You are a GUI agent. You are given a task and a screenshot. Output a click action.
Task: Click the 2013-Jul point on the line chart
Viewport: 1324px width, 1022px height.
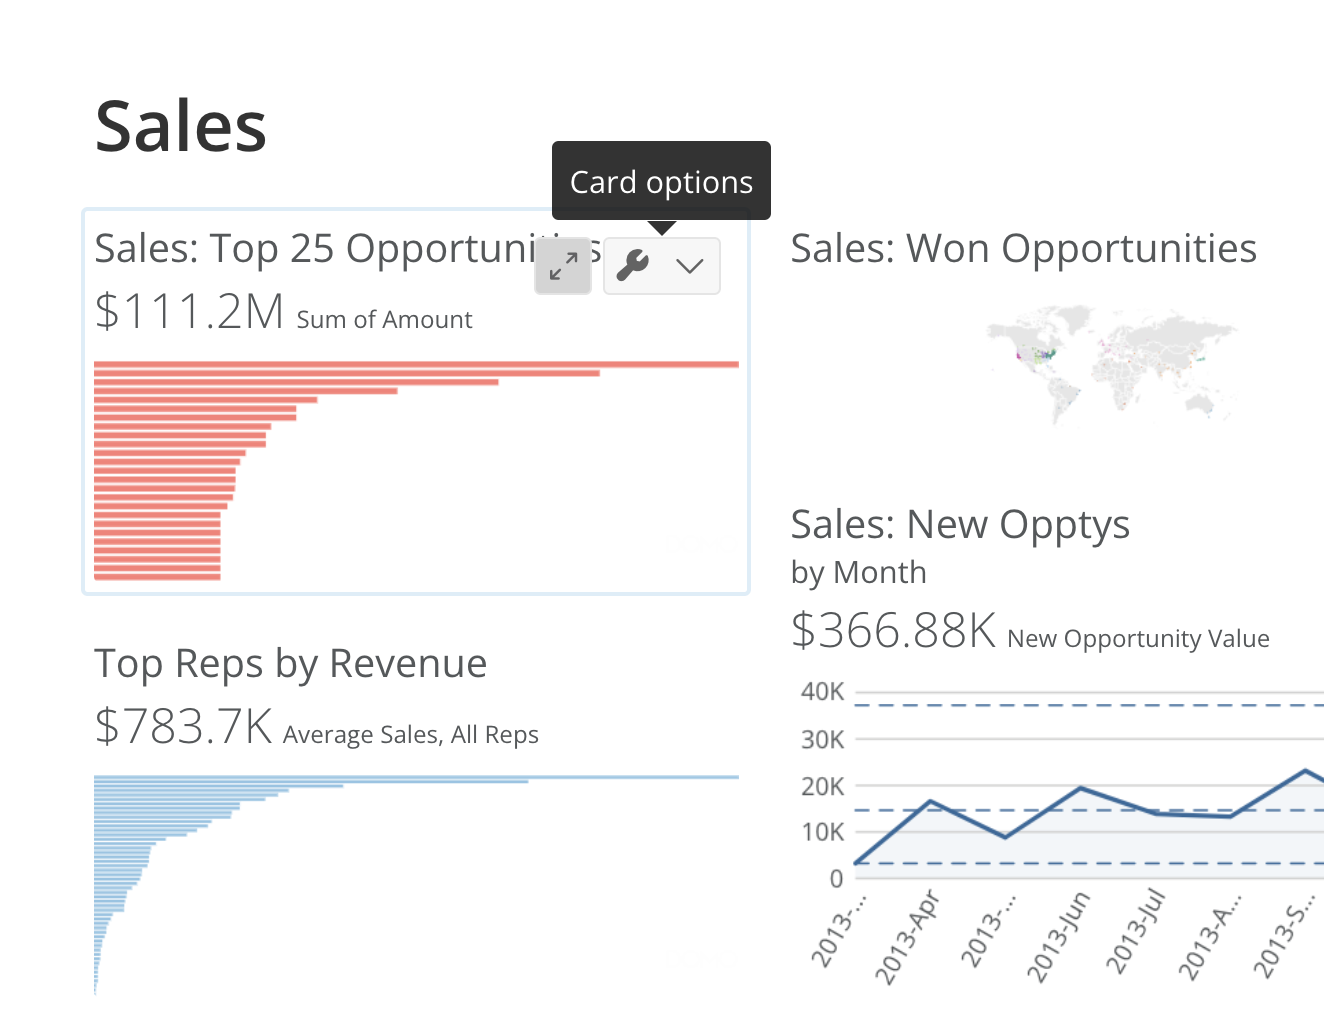(1156, 813)
